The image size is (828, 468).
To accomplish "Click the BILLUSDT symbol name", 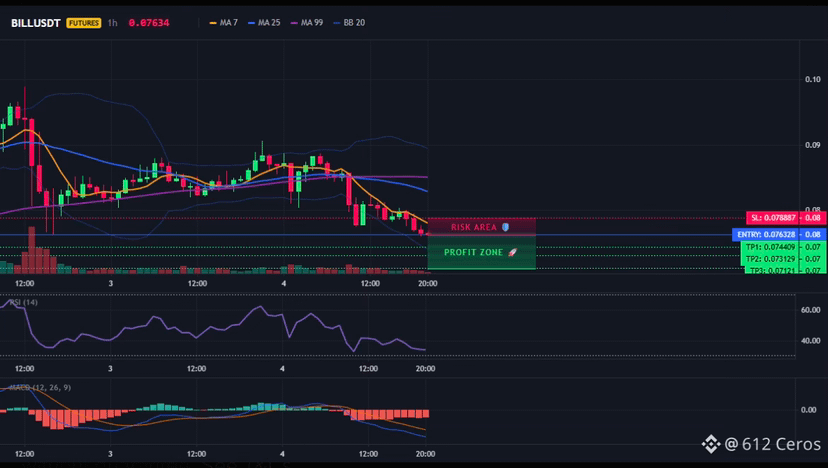I will (x=35, y=23).
